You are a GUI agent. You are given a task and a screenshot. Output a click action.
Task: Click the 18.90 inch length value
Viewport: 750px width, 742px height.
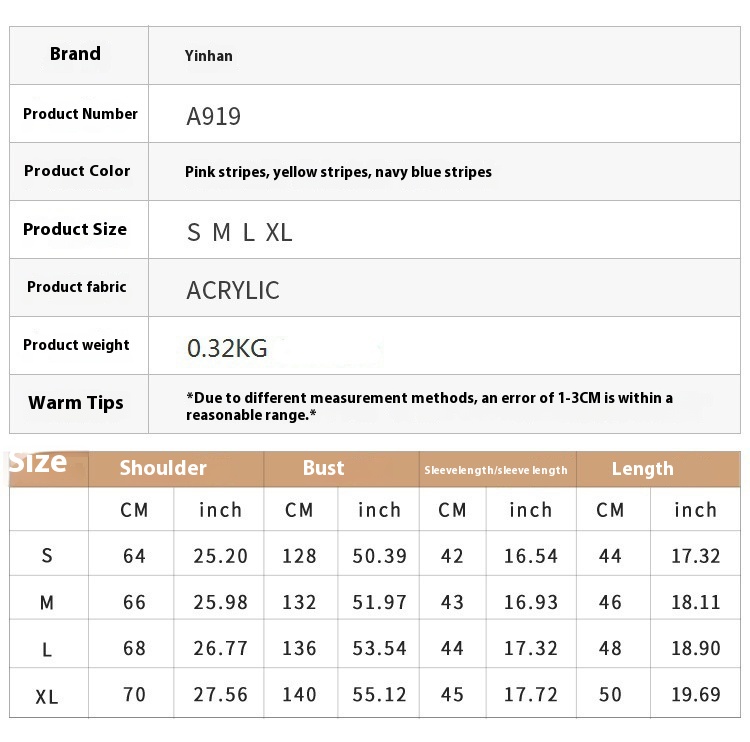(695, 648)
